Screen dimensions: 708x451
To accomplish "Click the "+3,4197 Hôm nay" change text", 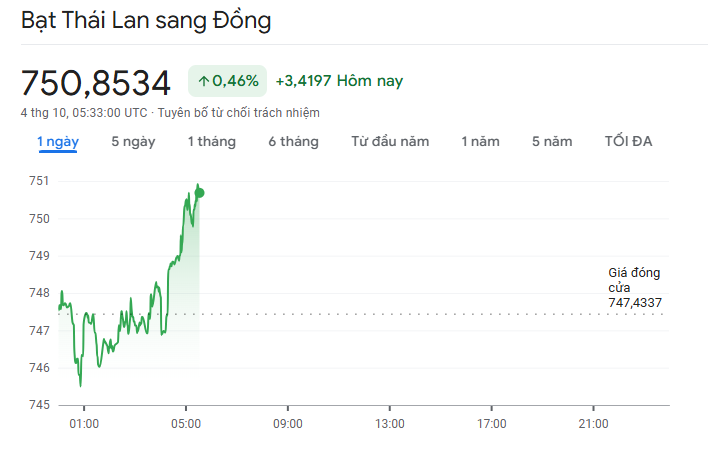I will [339, 80].
